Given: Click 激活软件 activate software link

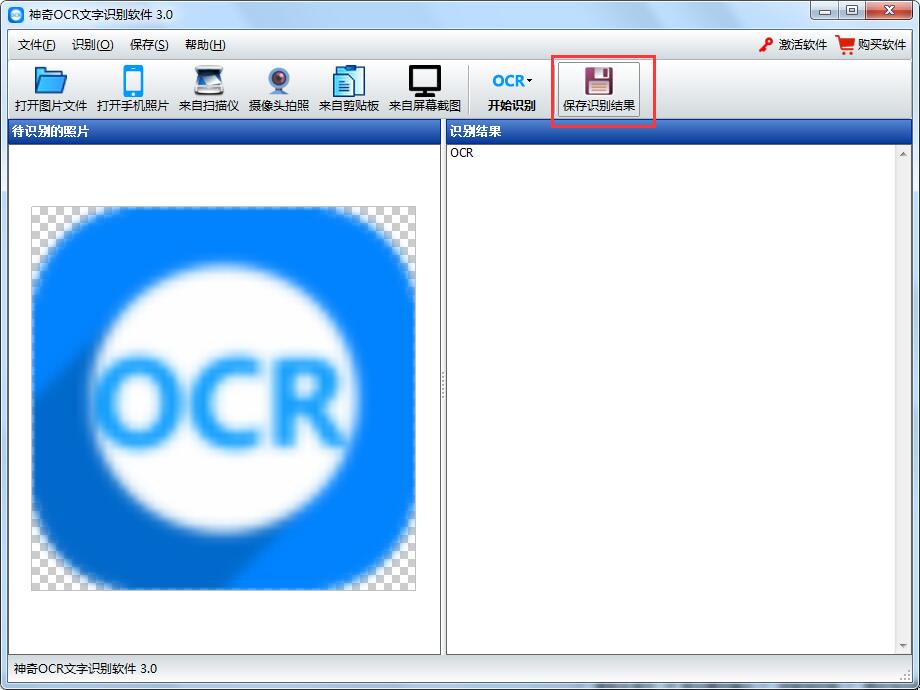Looking at the screenshot, I should tap(802, 45).
